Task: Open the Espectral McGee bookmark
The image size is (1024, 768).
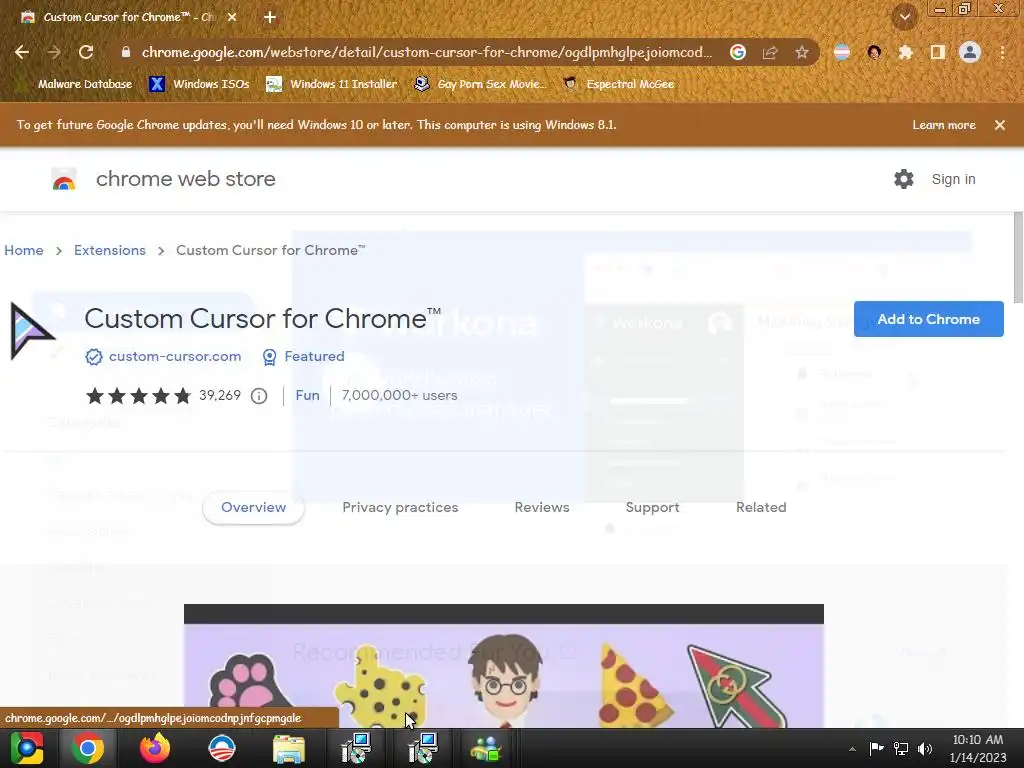Action: [618, 84]
